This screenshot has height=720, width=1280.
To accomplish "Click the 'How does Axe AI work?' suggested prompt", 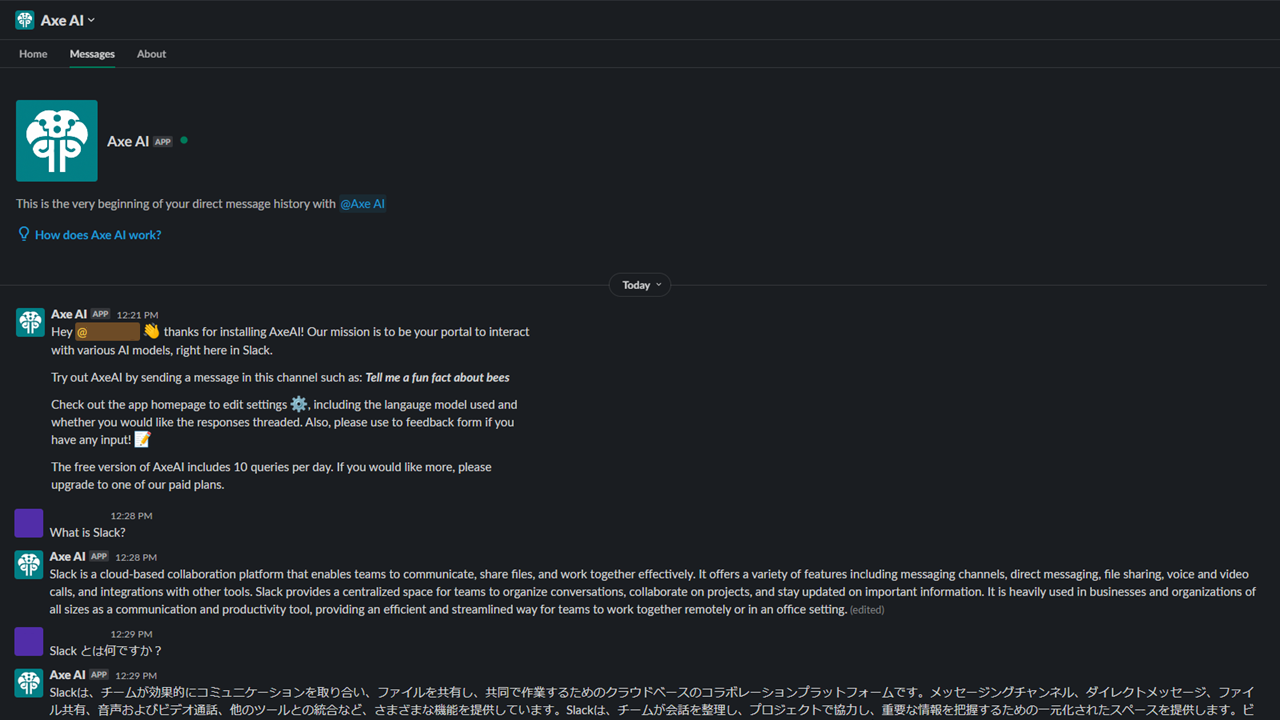I will coord(97,234).
